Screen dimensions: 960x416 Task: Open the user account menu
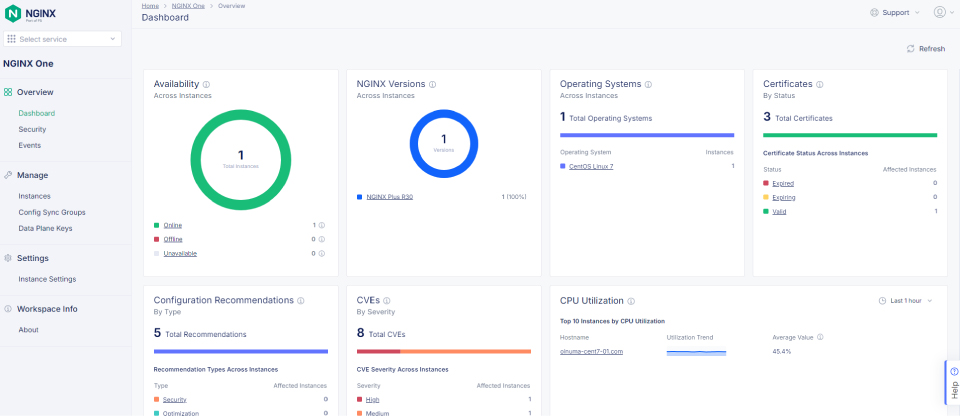(x=943, y=12)
